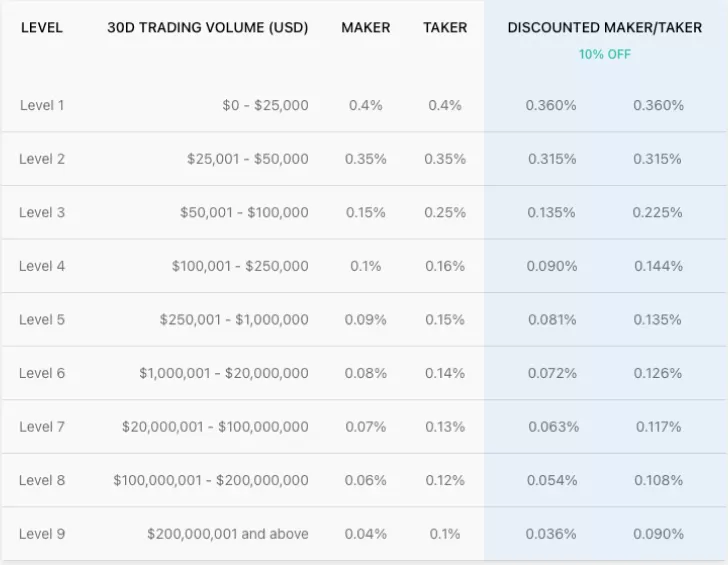728x565 pixels.
Task: Select the Level 7 row label
Action: point(42,427)
